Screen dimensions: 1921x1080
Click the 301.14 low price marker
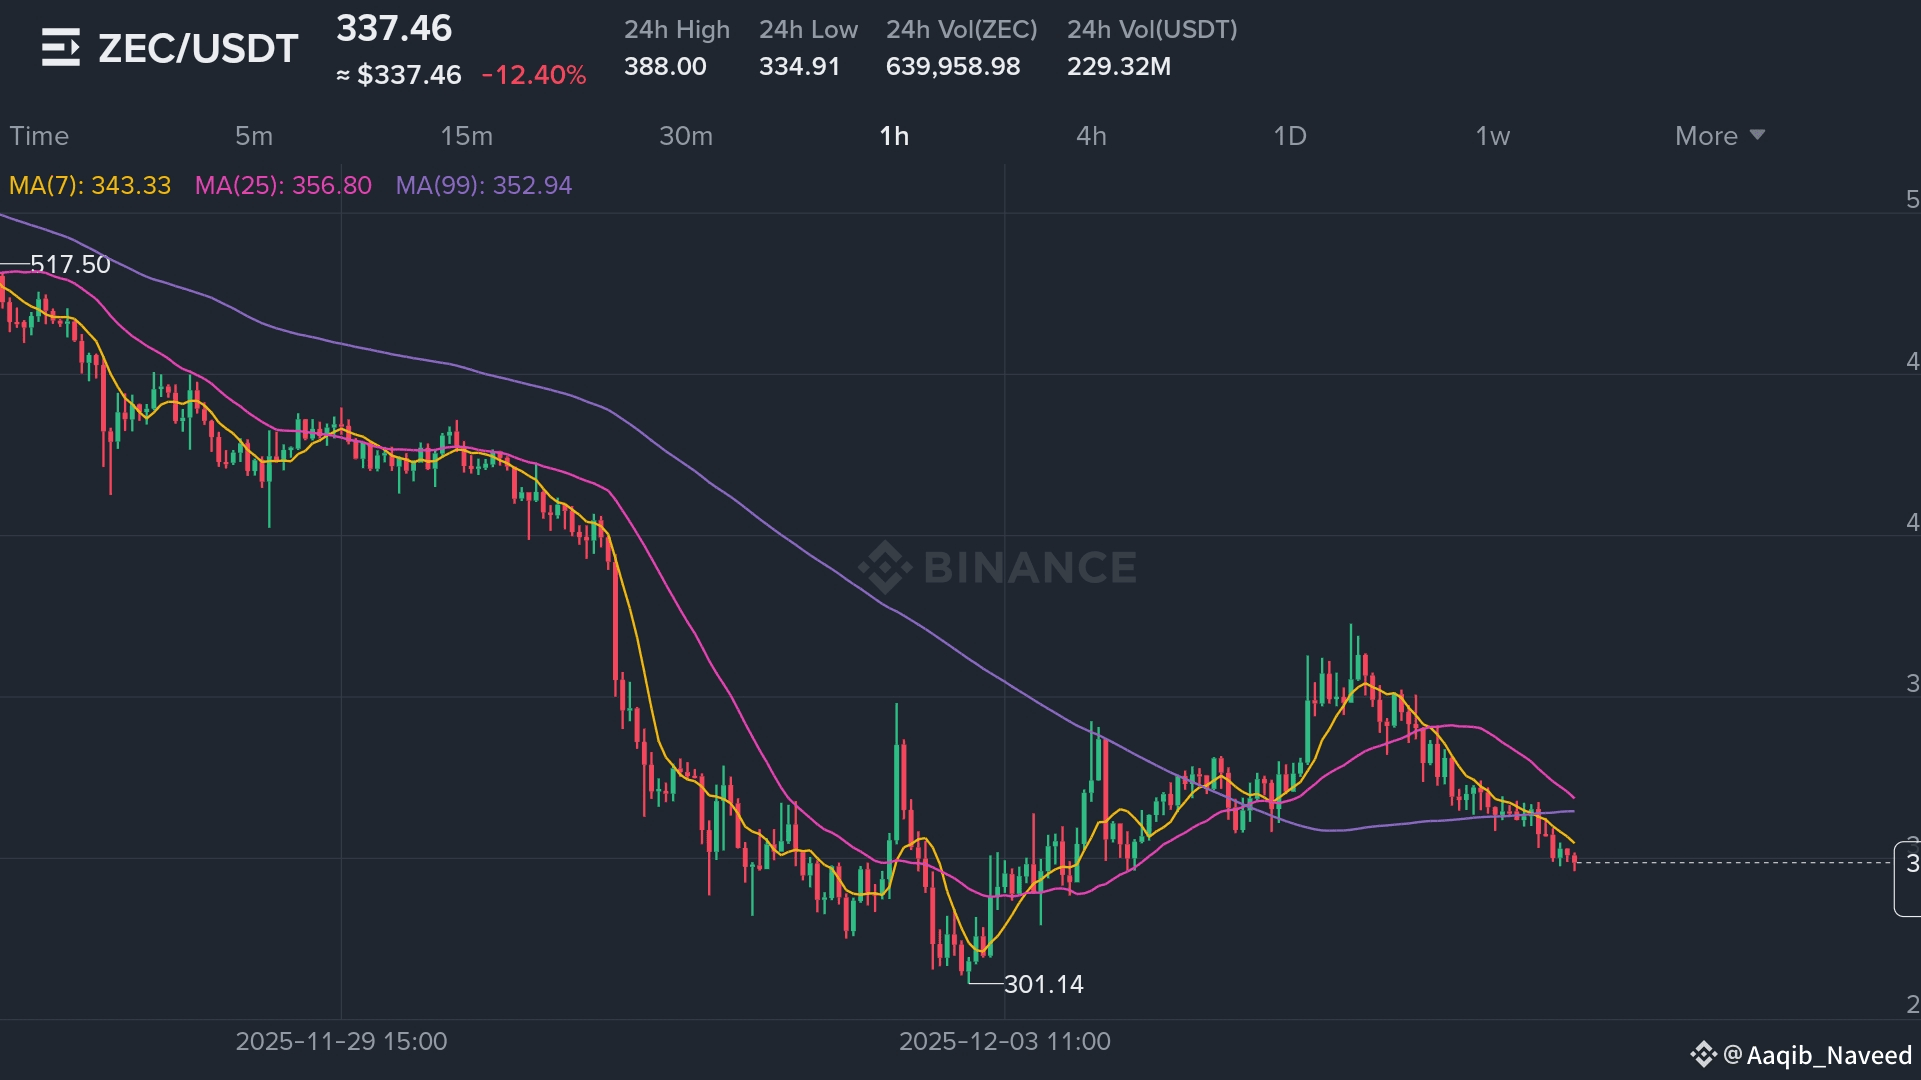click(1043, 984)
